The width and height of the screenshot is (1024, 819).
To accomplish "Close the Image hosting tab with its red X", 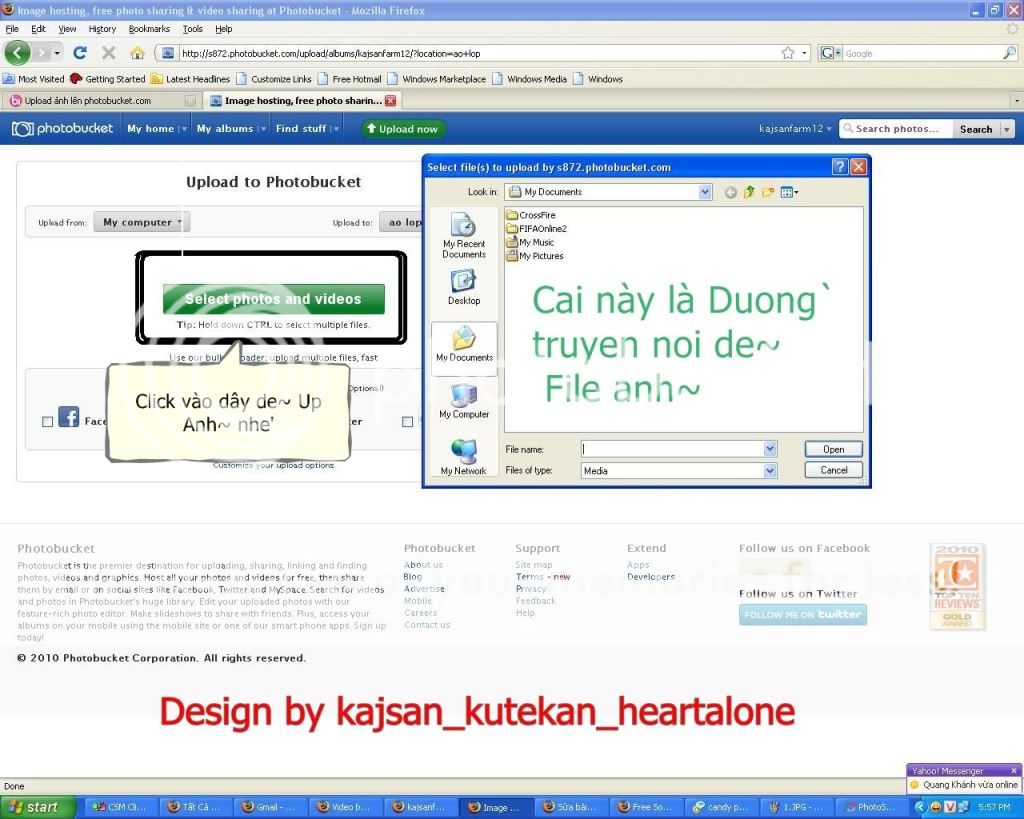I will click(391, 101).
